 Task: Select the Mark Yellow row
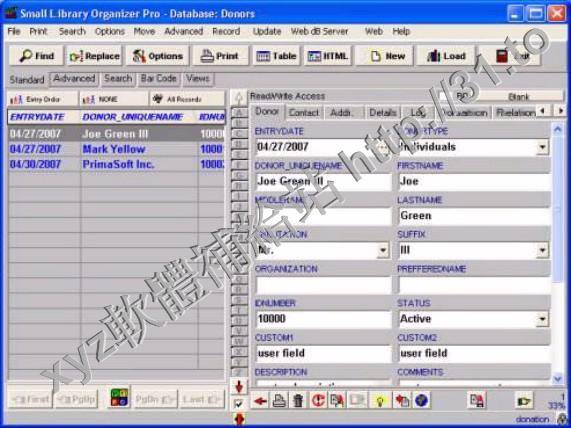[x=116, y=149]
